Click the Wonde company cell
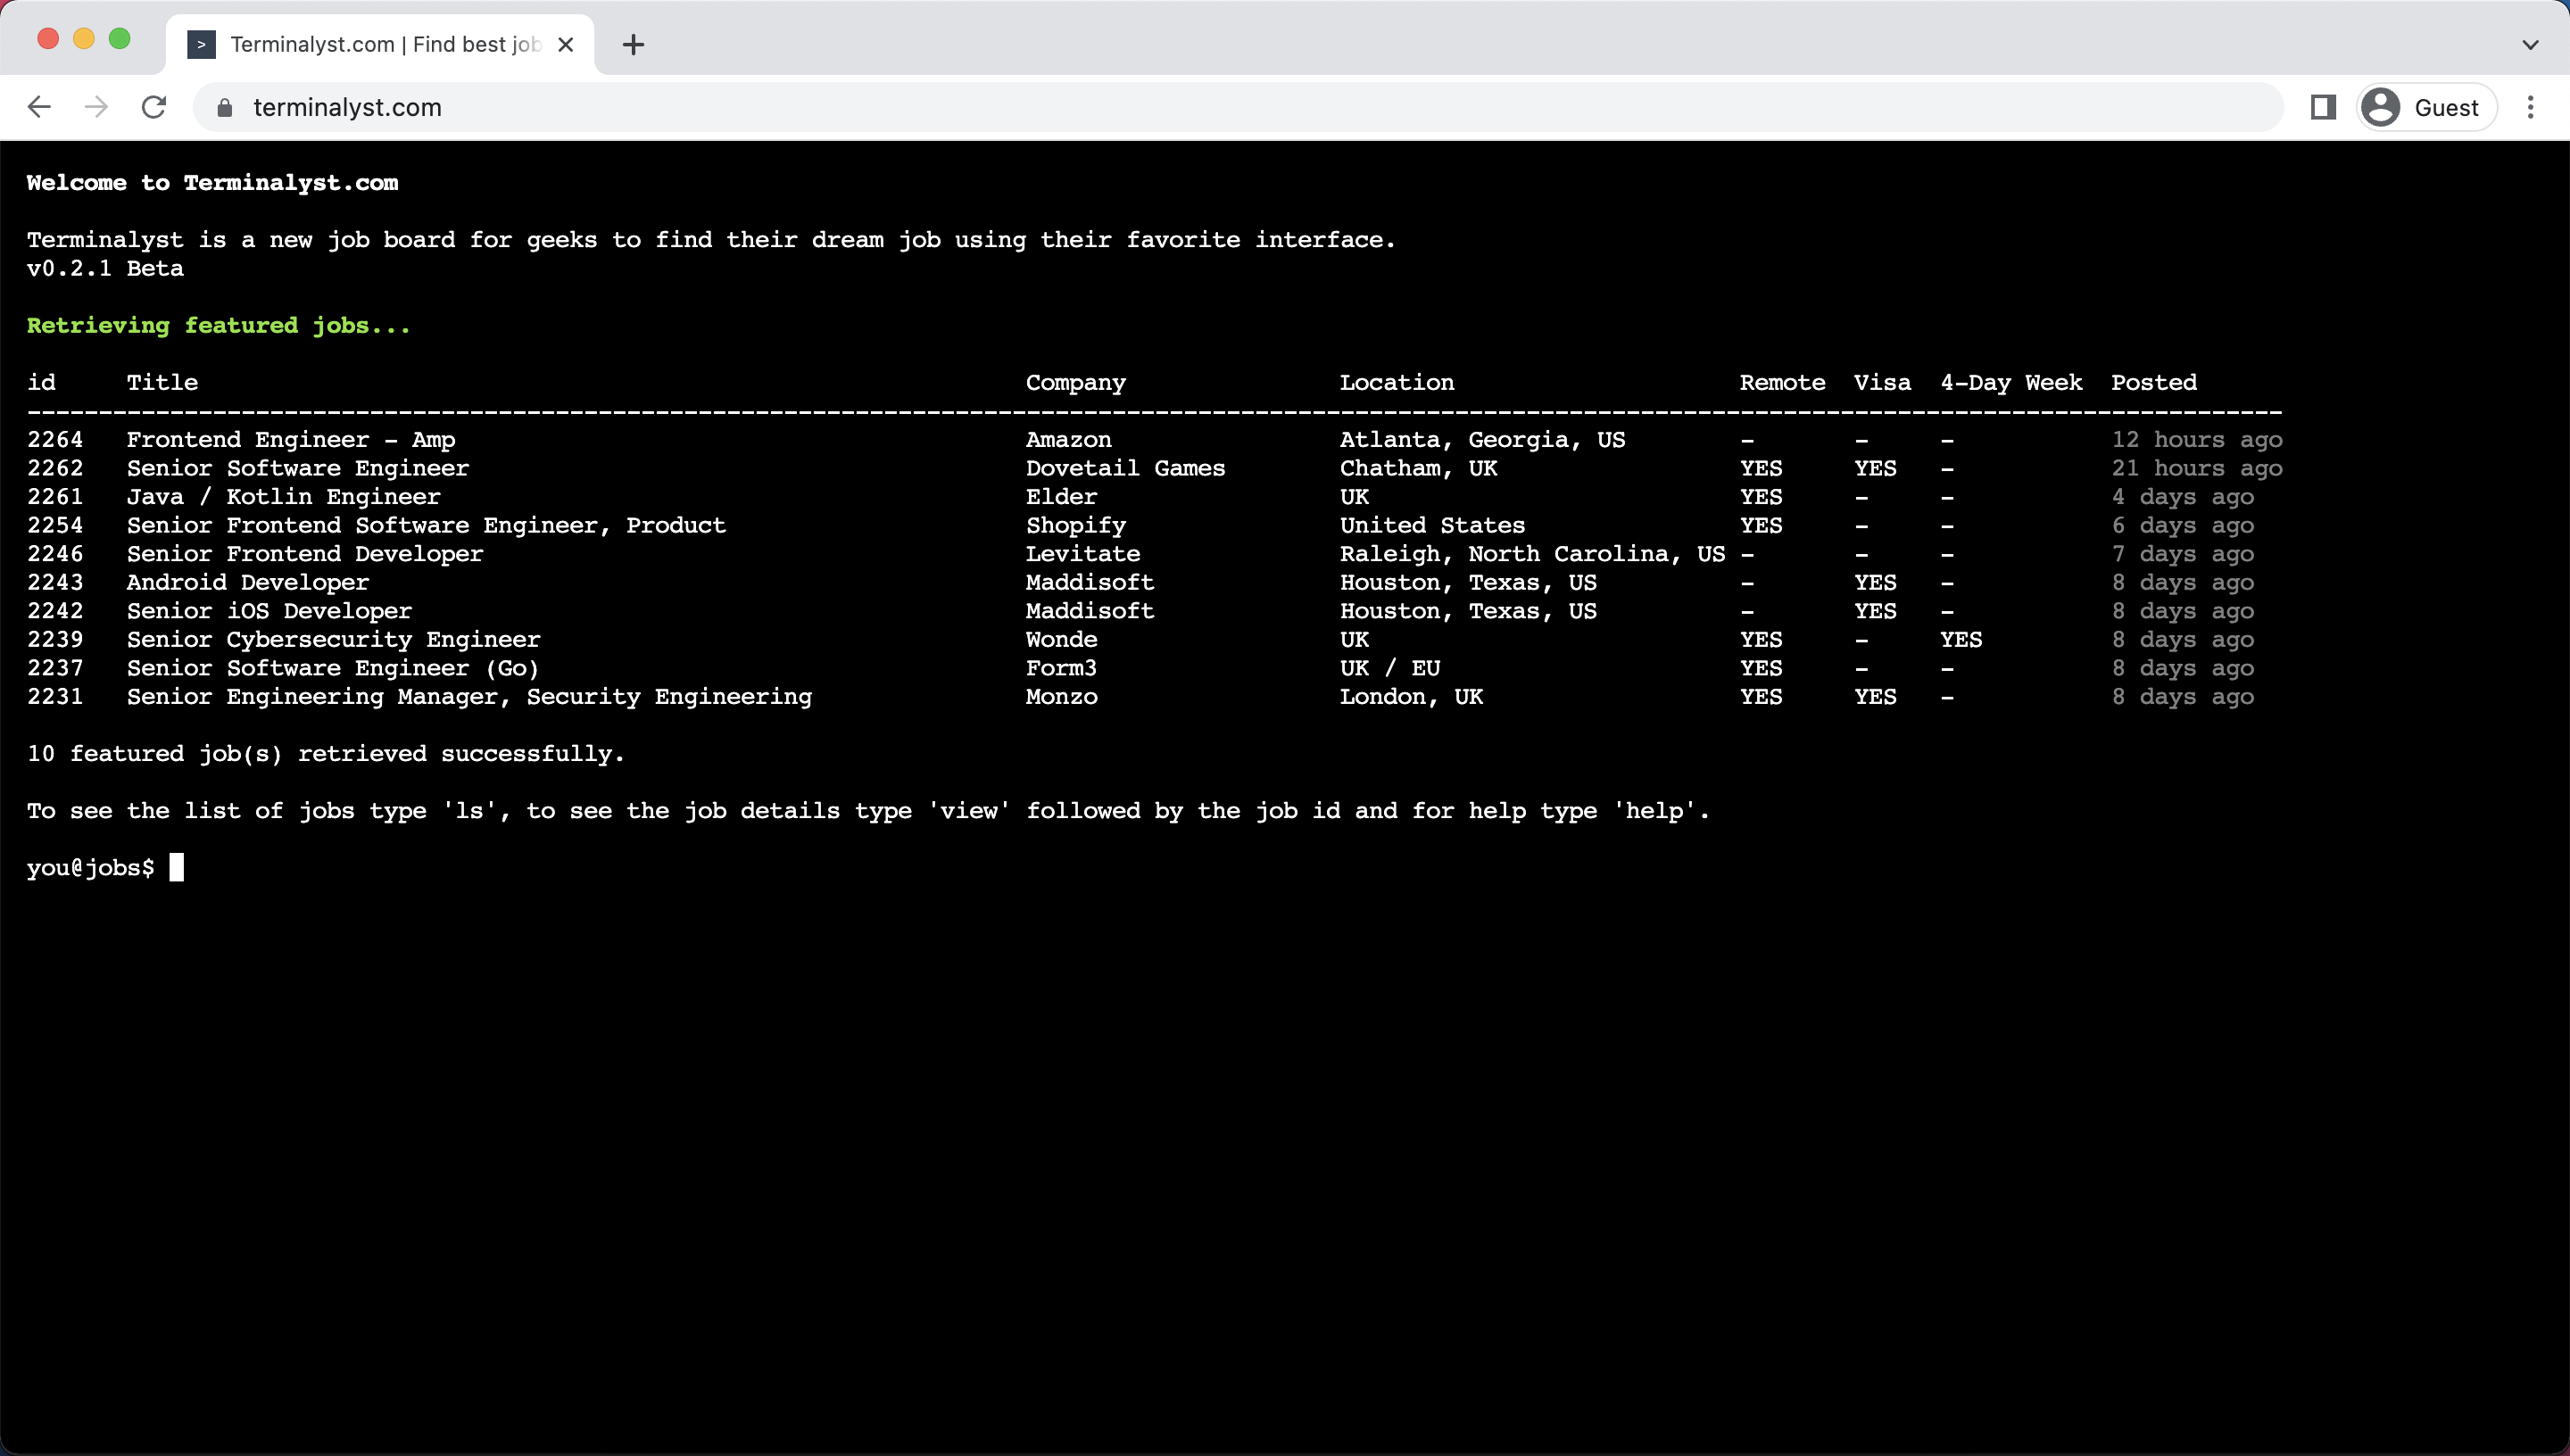The image size is (2570, 1456). point(1062,639)
